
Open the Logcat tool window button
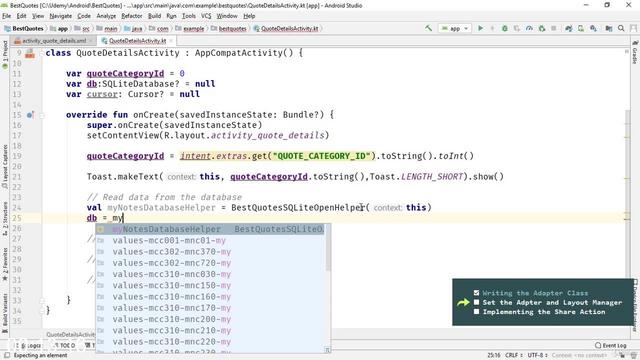pos(31,345)
